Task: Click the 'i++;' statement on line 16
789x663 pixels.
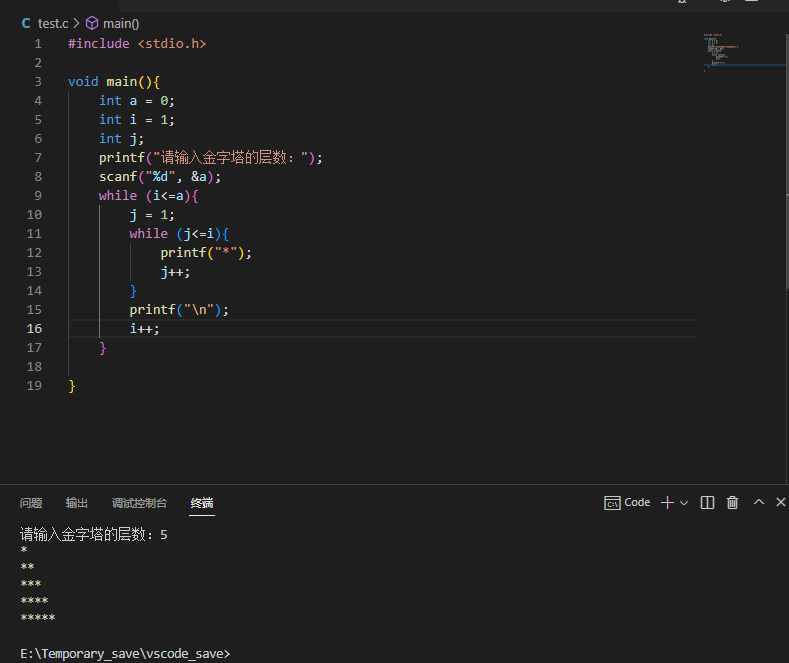Action: tap(144, 328)
